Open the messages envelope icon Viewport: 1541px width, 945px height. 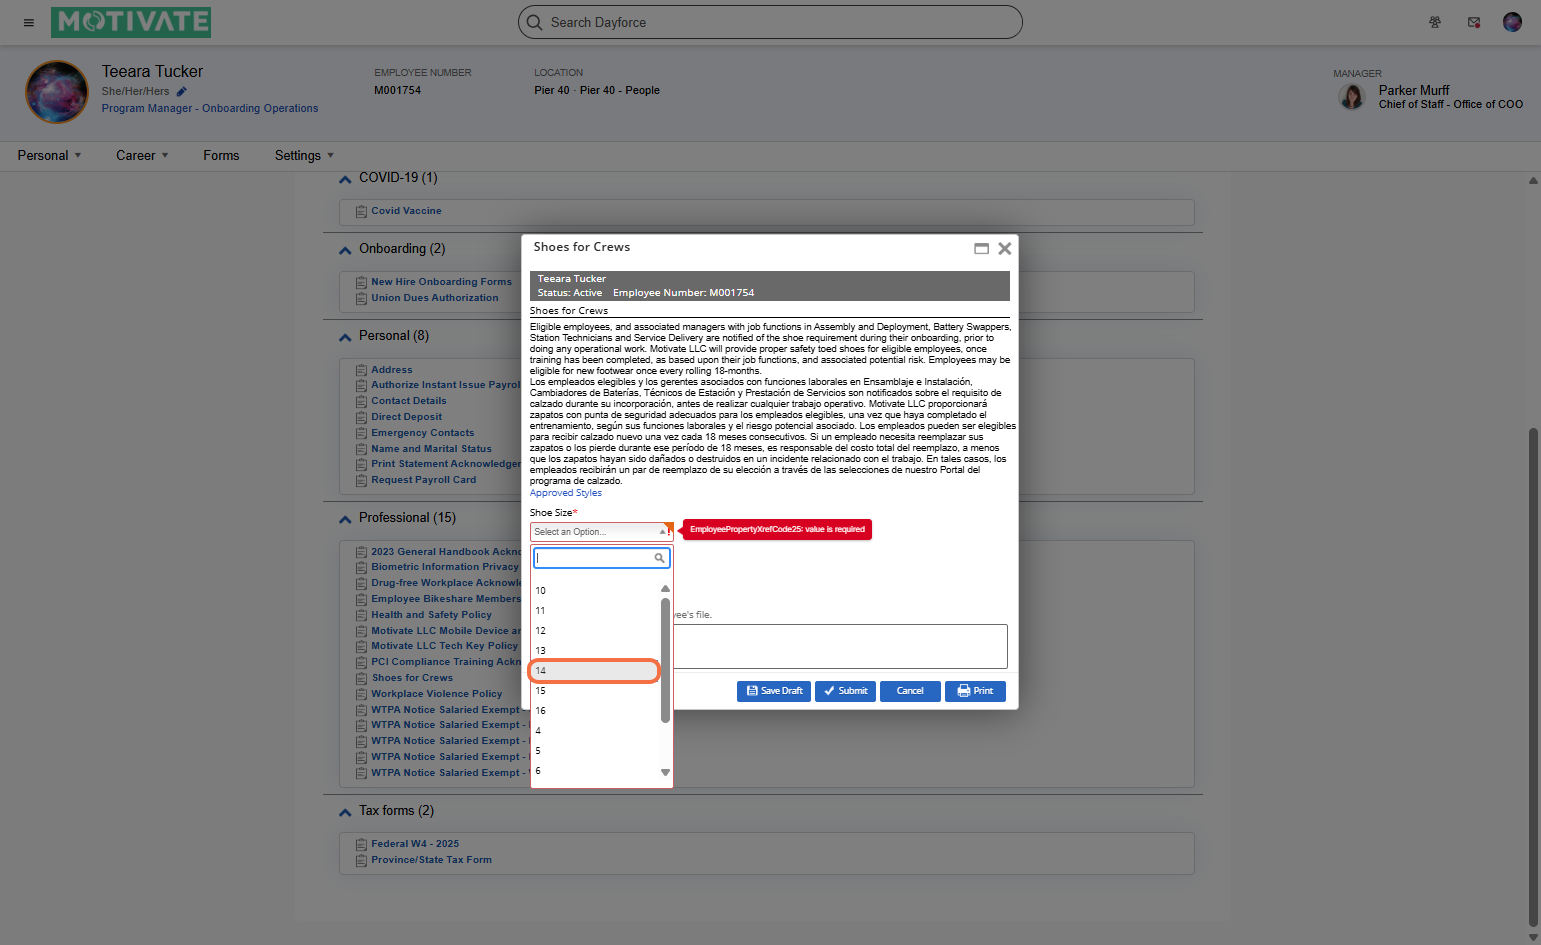[x=1474, y=22]
